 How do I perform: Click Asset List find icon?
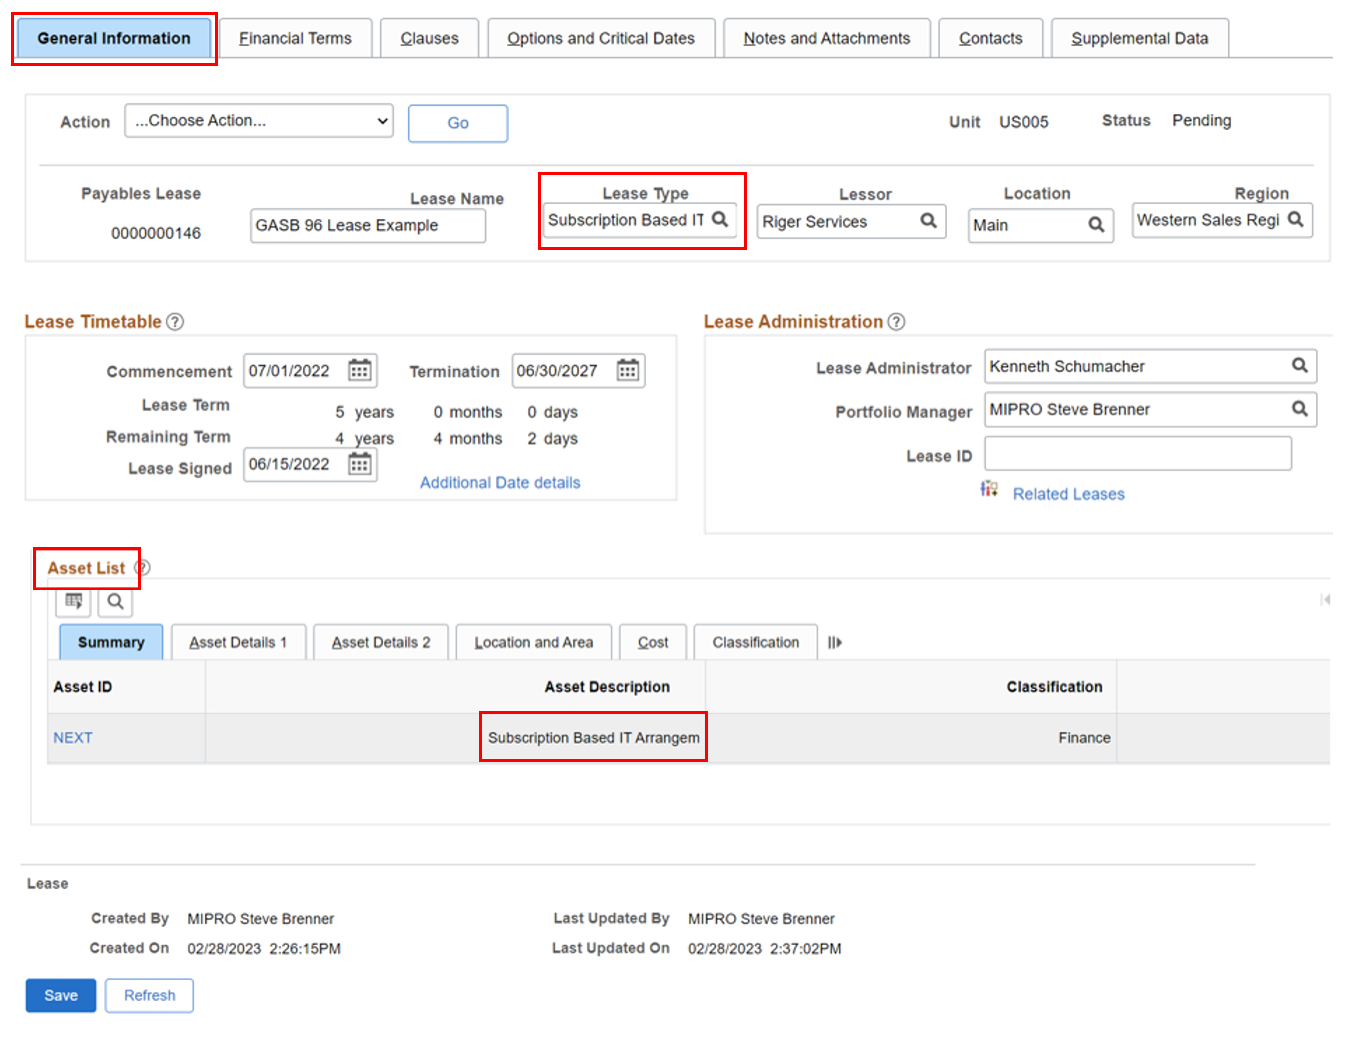[x=116, y=602]
